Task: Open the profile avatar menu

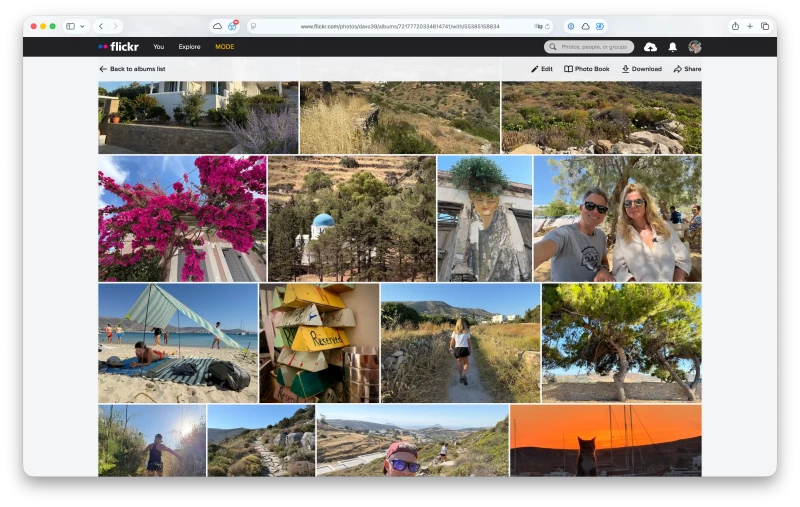Action: pos(694,47)
